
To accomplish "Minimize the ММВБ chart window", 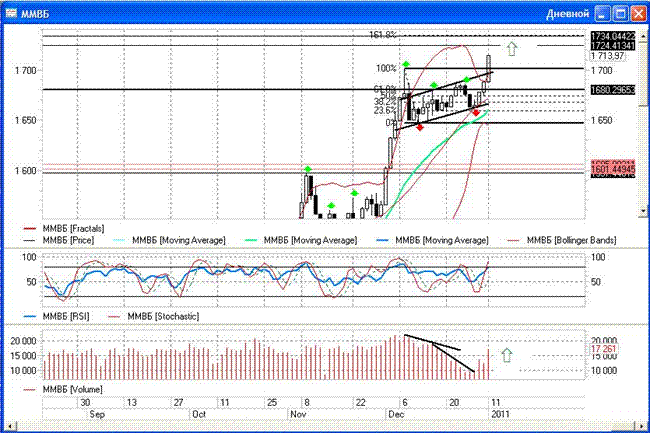I will pyautogui.click(x=602, y=14).
